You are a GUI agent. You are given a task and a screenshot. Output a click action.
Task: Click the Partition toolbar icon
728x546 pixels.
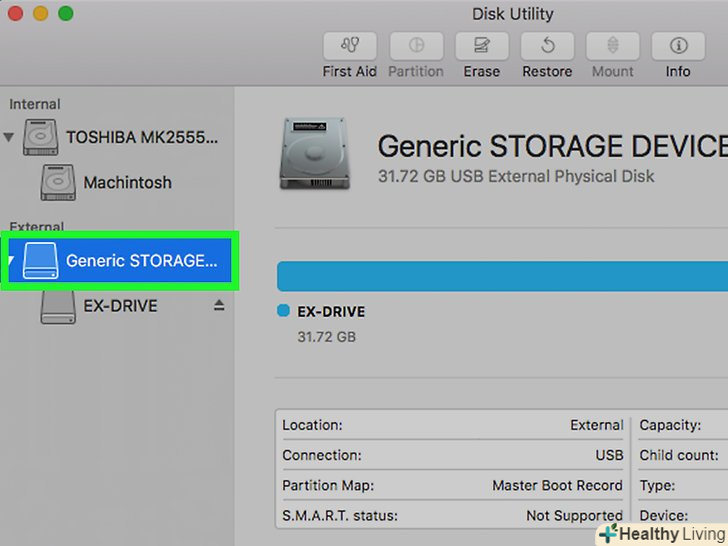pos(416,46)
